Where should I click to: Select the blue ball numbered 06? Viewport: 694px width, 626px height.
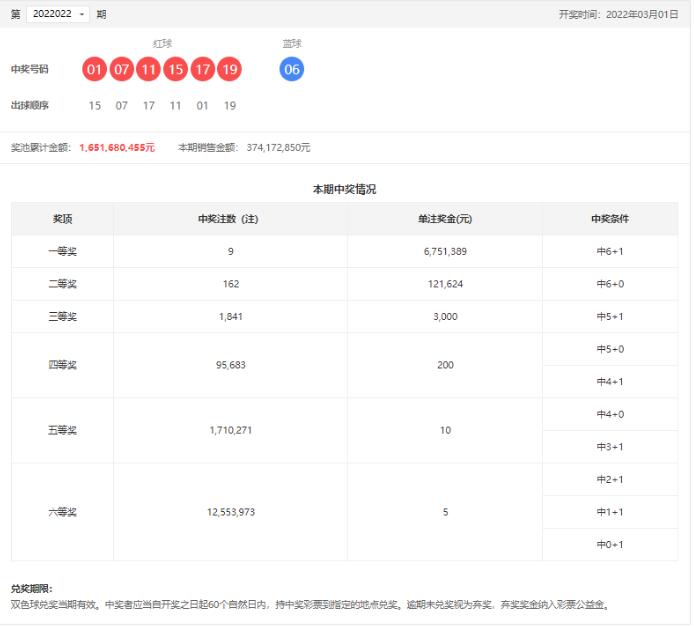292,69
